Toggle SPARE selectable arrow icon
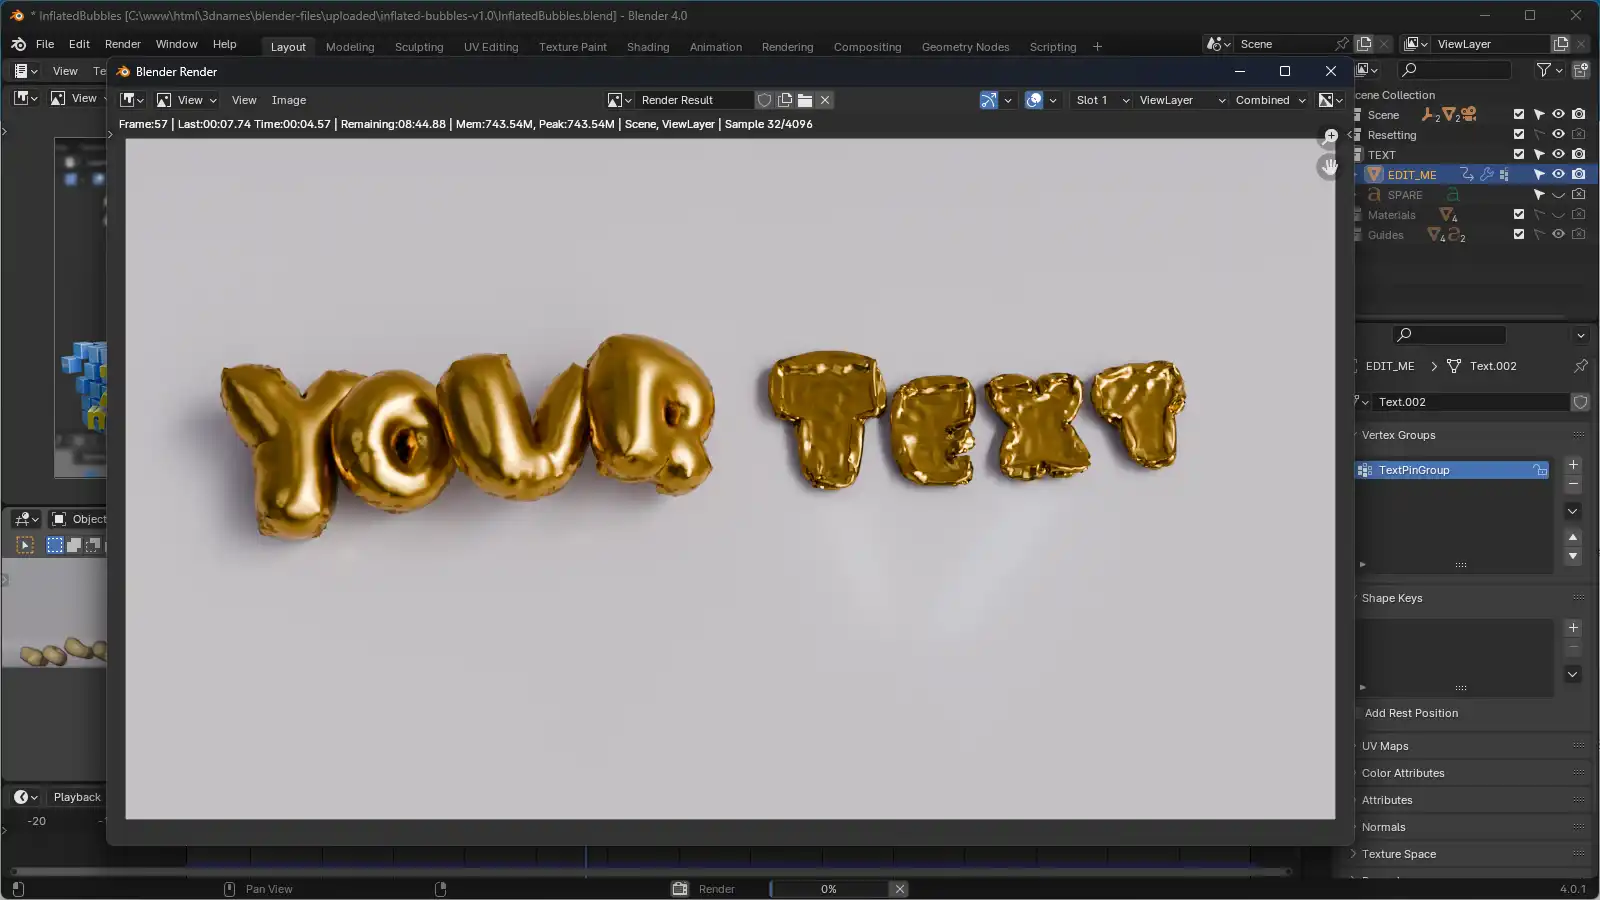The image size is (1600, 900). click(1539, 194)
